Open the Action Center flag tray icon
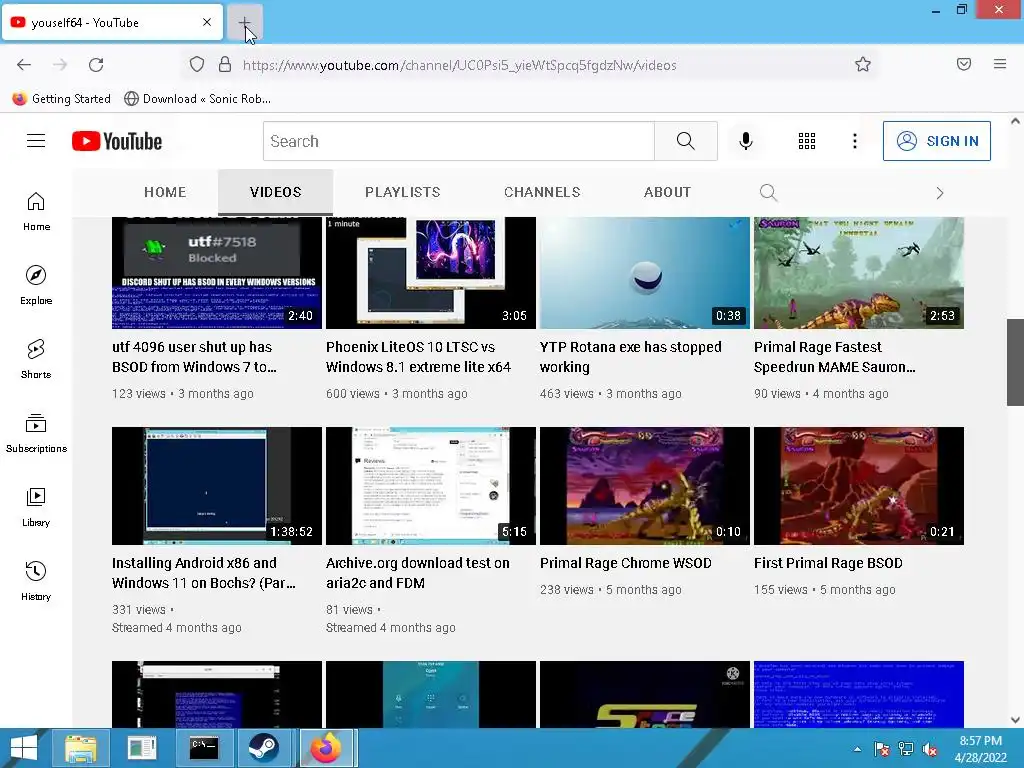The height and width of the screenshot is (768, 1024). click(x=882, y=749)
